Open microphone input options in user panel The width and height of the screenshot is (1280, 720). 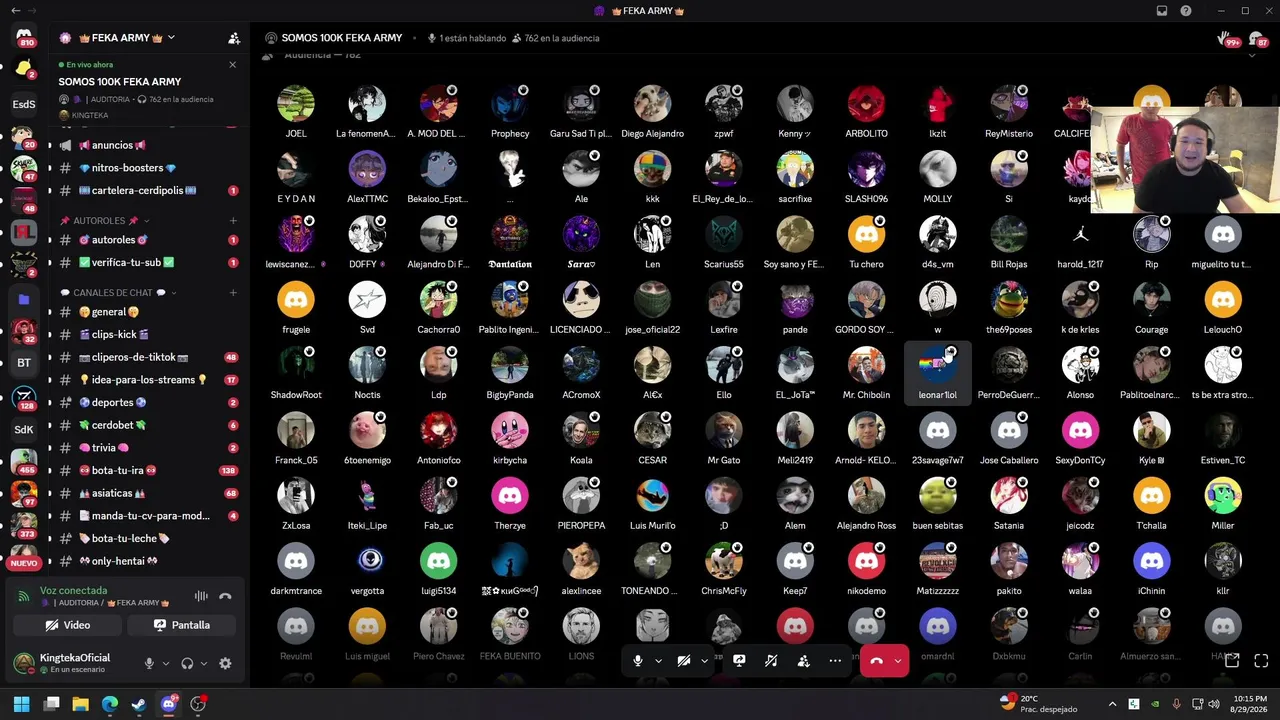tap(165, 663)
